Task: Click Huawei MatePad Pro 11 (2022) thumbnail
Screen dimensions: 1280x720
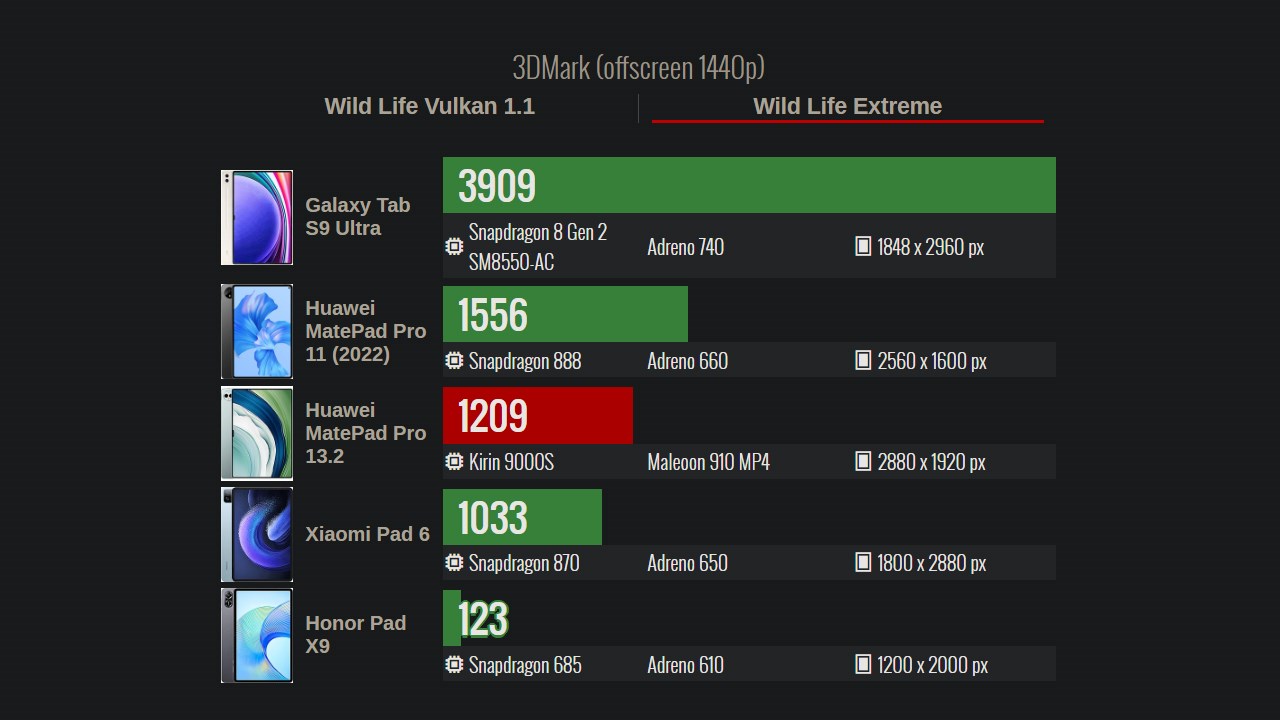Action: click(257, 331)
